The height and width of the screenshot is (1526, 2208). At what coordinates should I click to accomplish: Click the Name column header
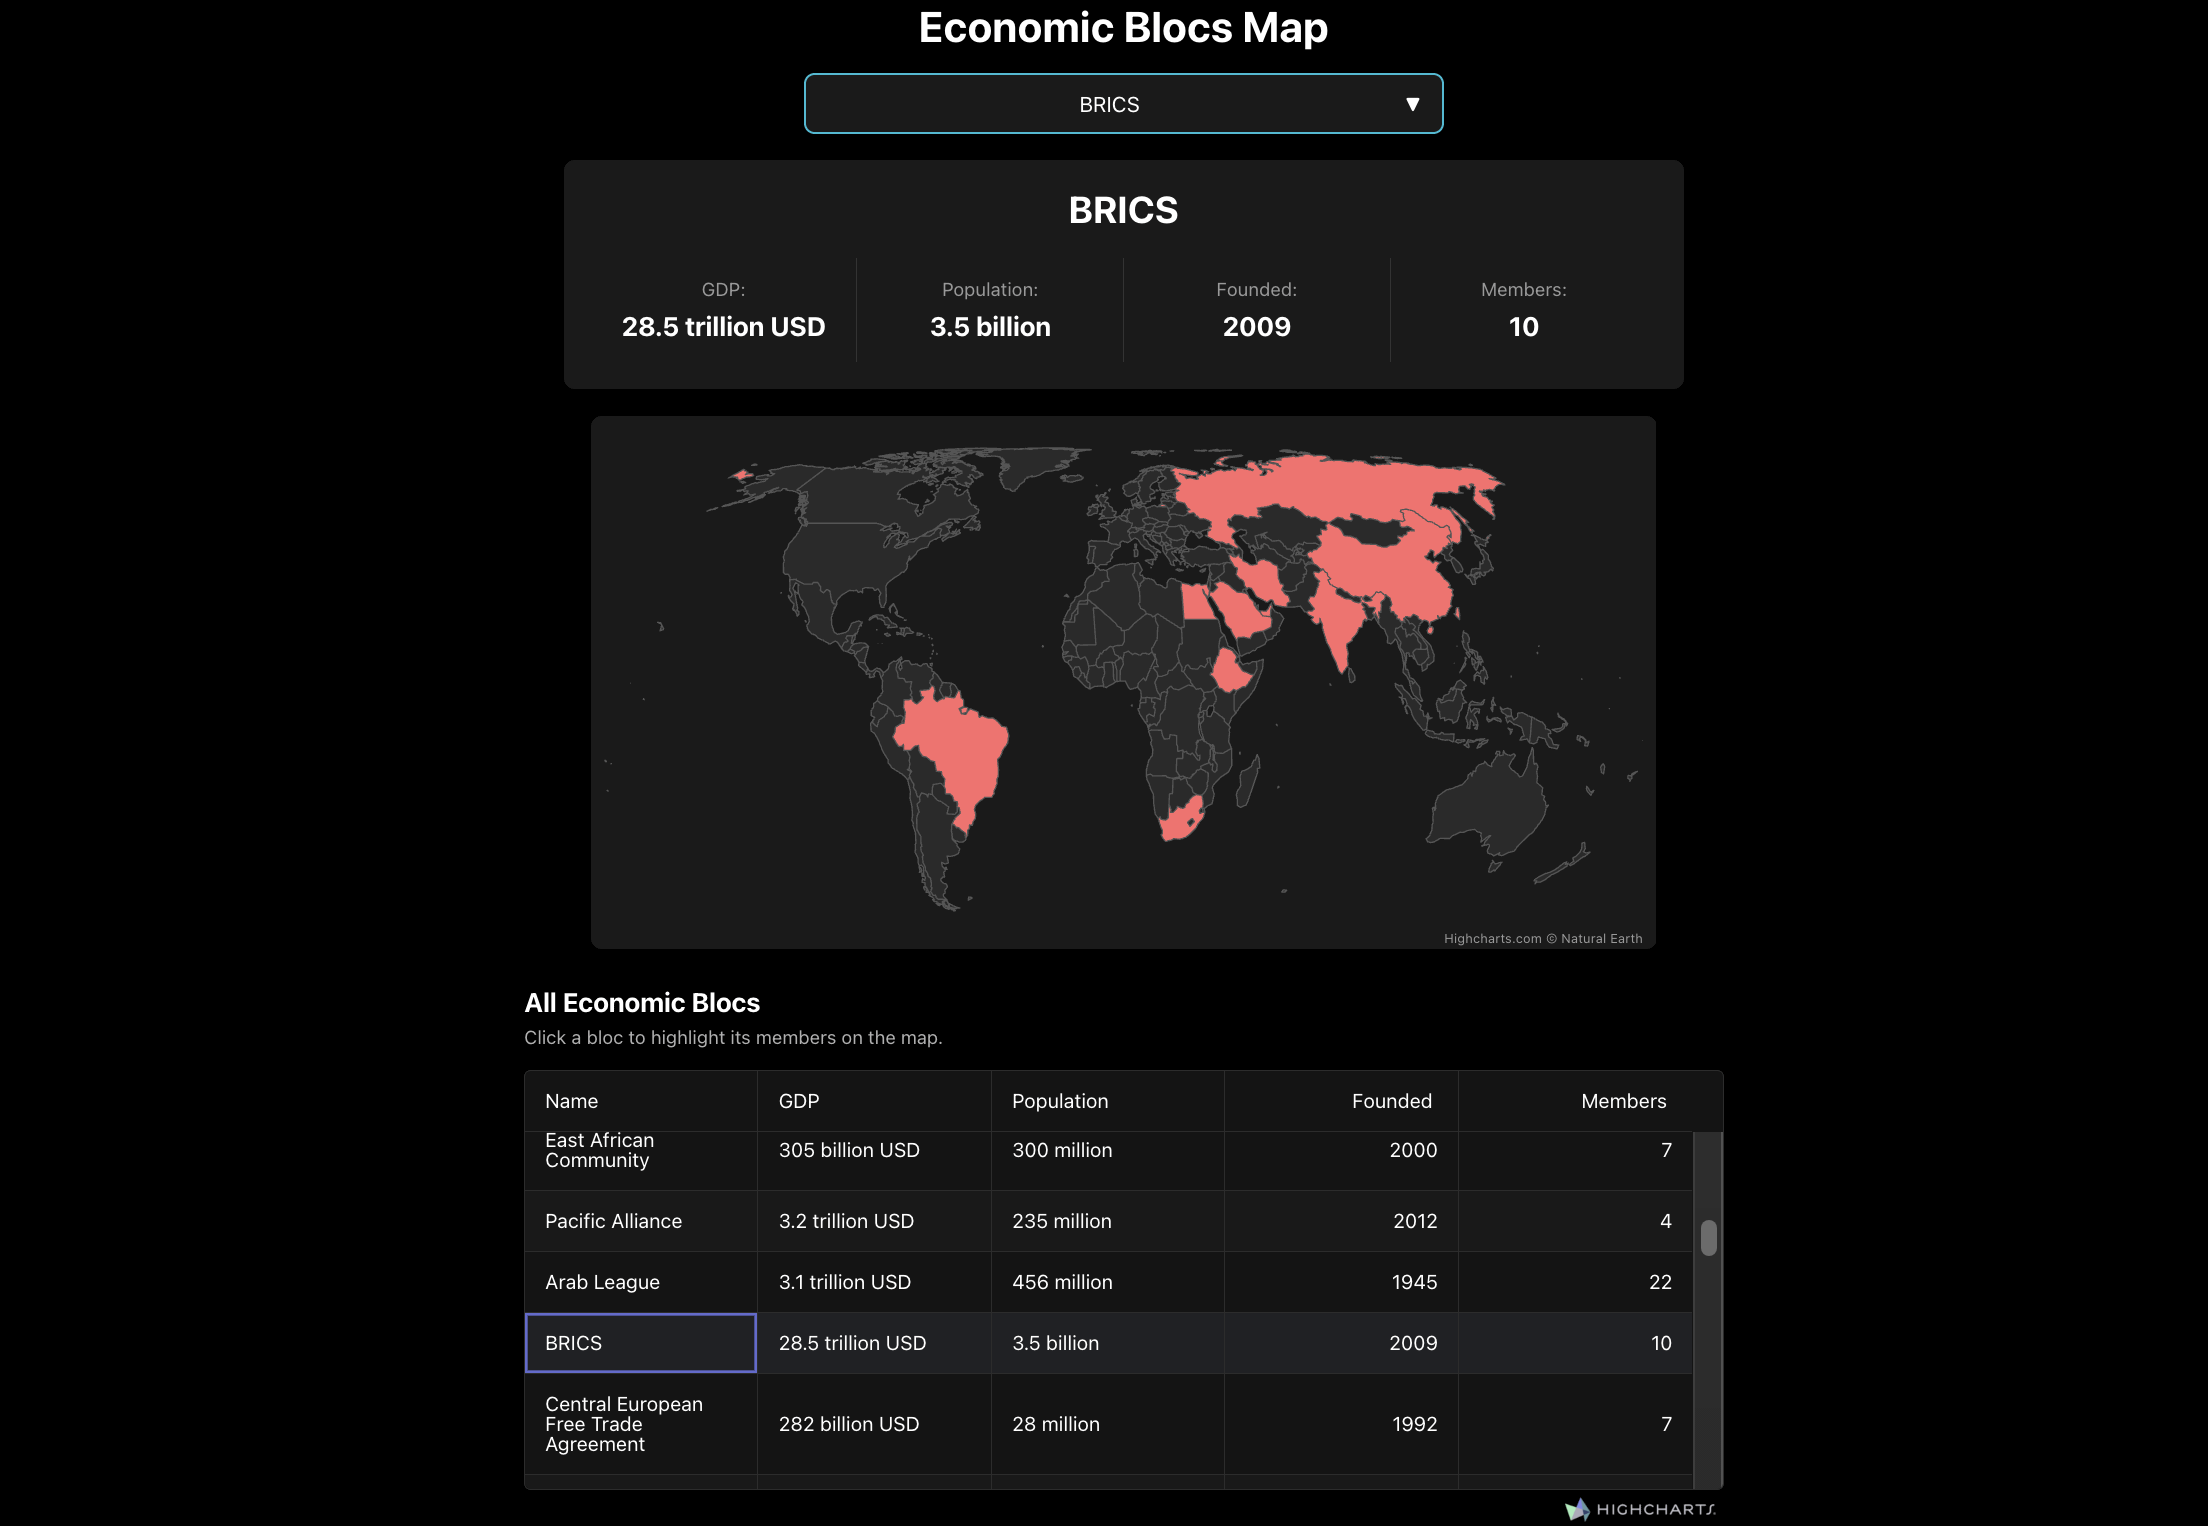pos(572,1101)
